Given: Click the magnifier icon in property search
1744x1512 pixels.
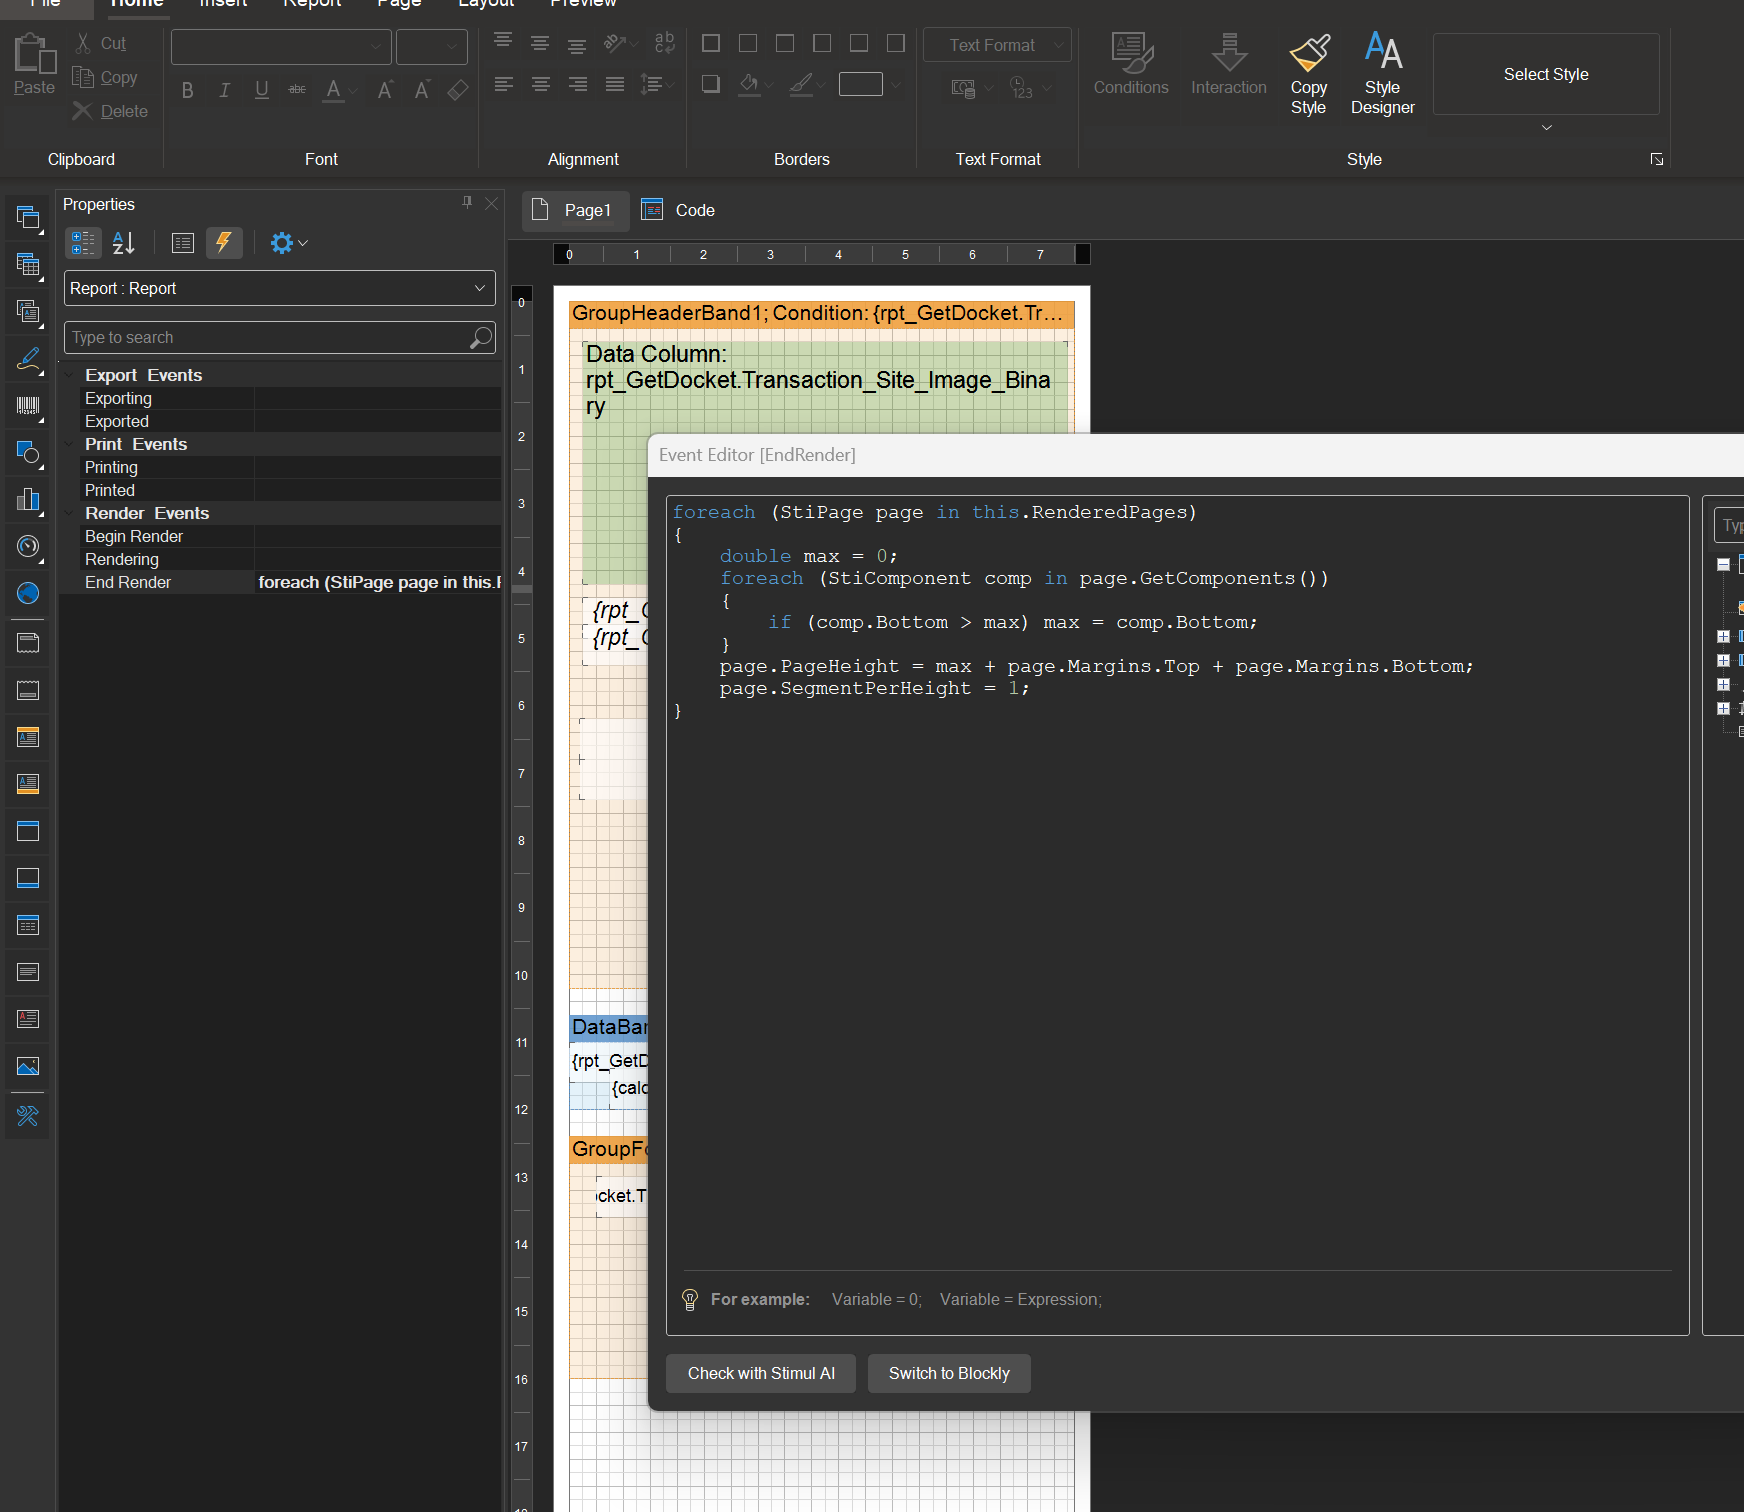Looking at the screenshot, I should [481, 338].
